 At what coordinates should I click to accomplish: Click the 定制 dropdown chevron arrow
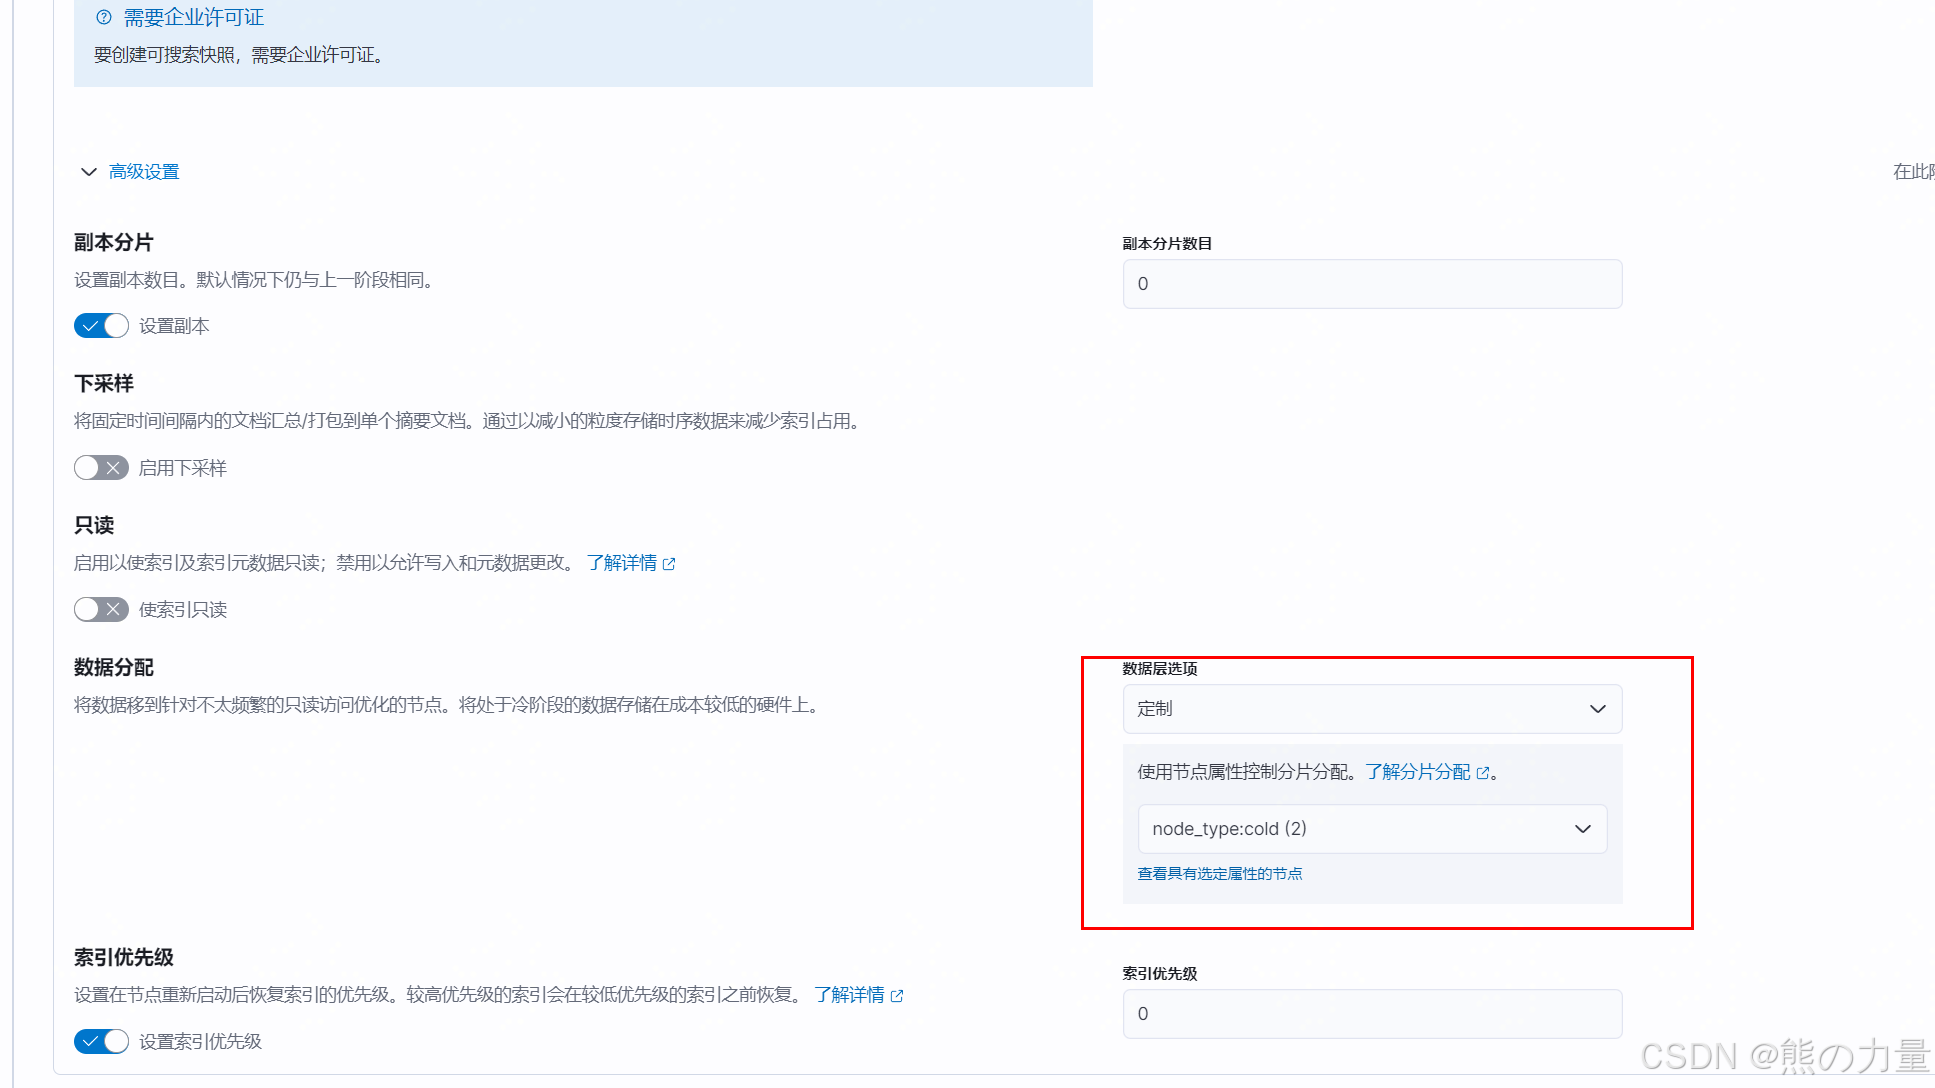(1597, 709)
